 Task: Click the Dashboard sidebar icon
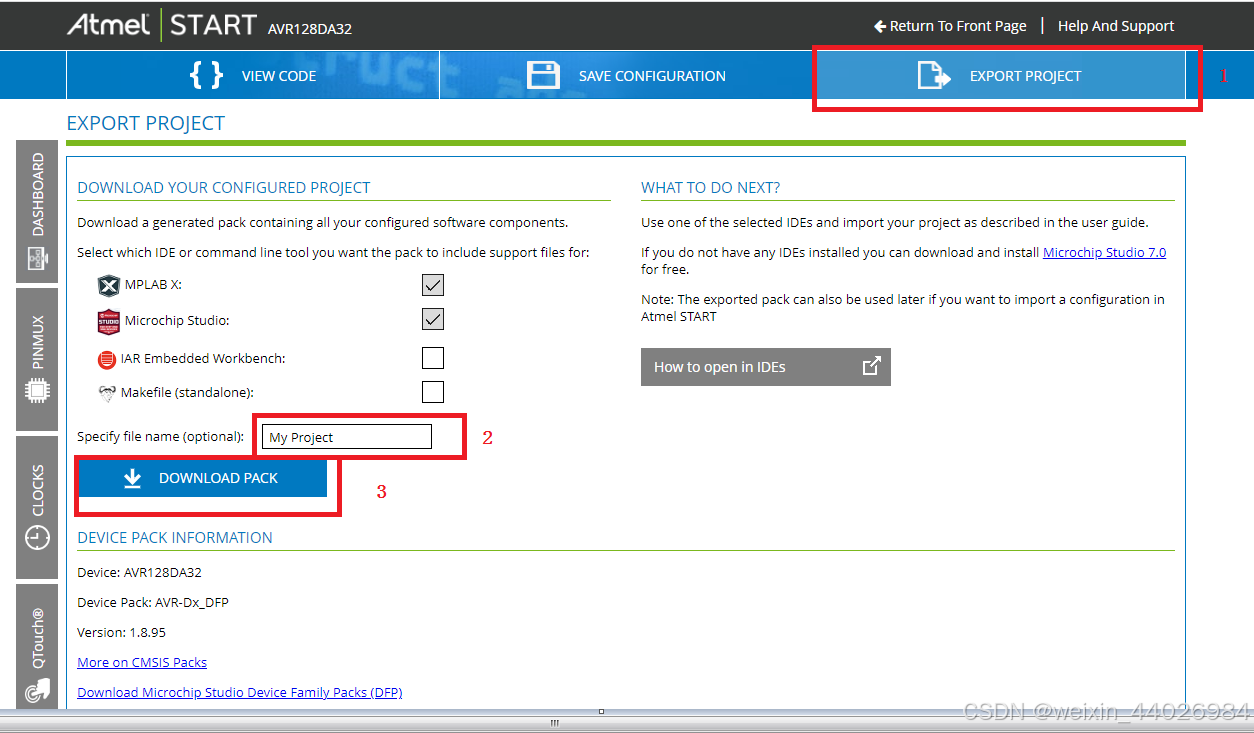tap(37, 261)
